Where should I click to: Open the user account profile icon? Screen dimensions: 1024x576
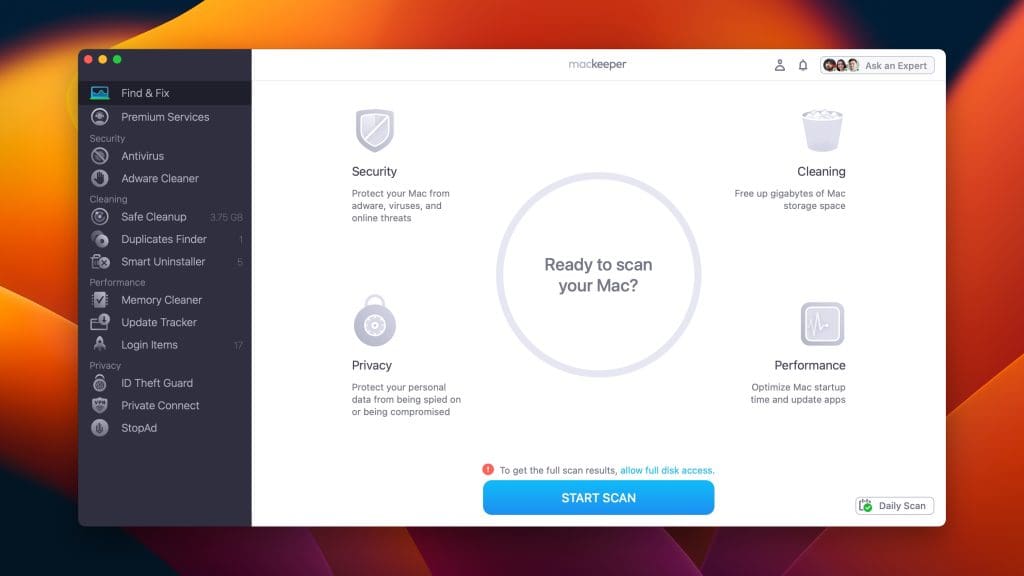[x=780, y=65]
